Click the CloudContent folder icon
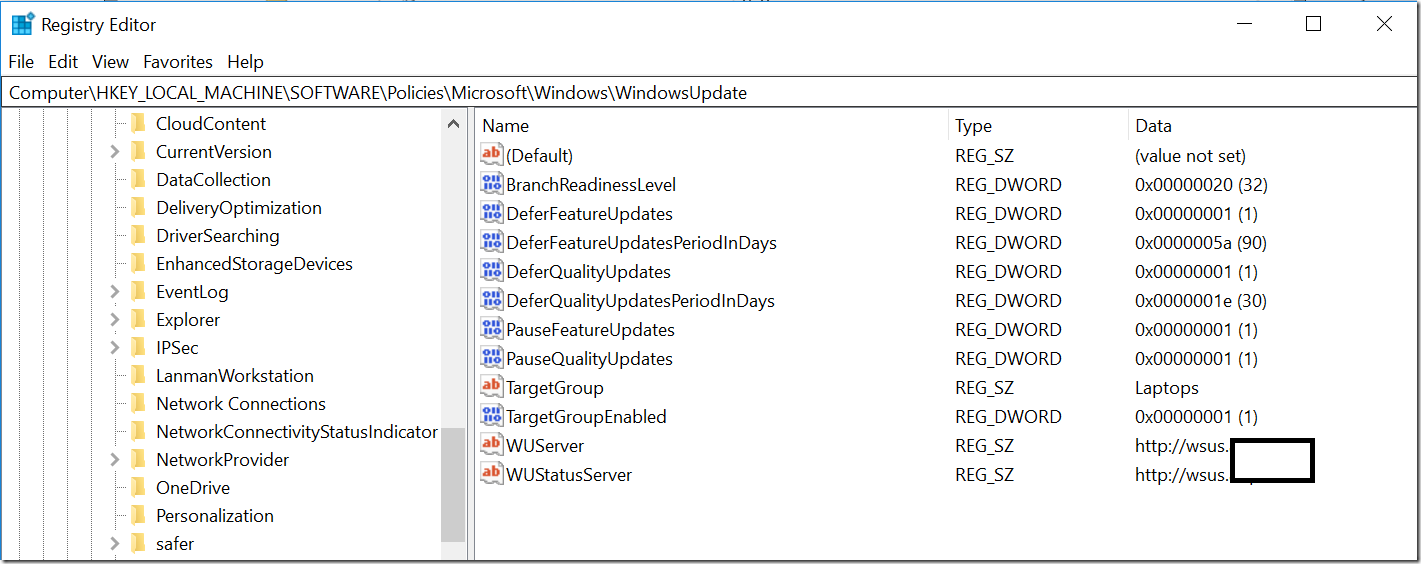This screenshot has width=1421, height=564. (138, 123)
